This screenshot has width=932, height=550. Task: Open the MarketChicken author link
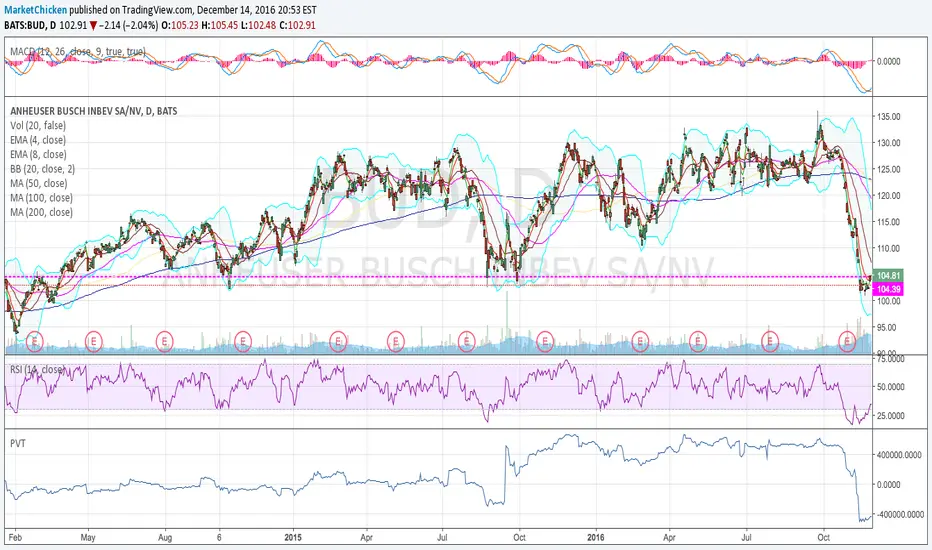click(x=36, y=10)
